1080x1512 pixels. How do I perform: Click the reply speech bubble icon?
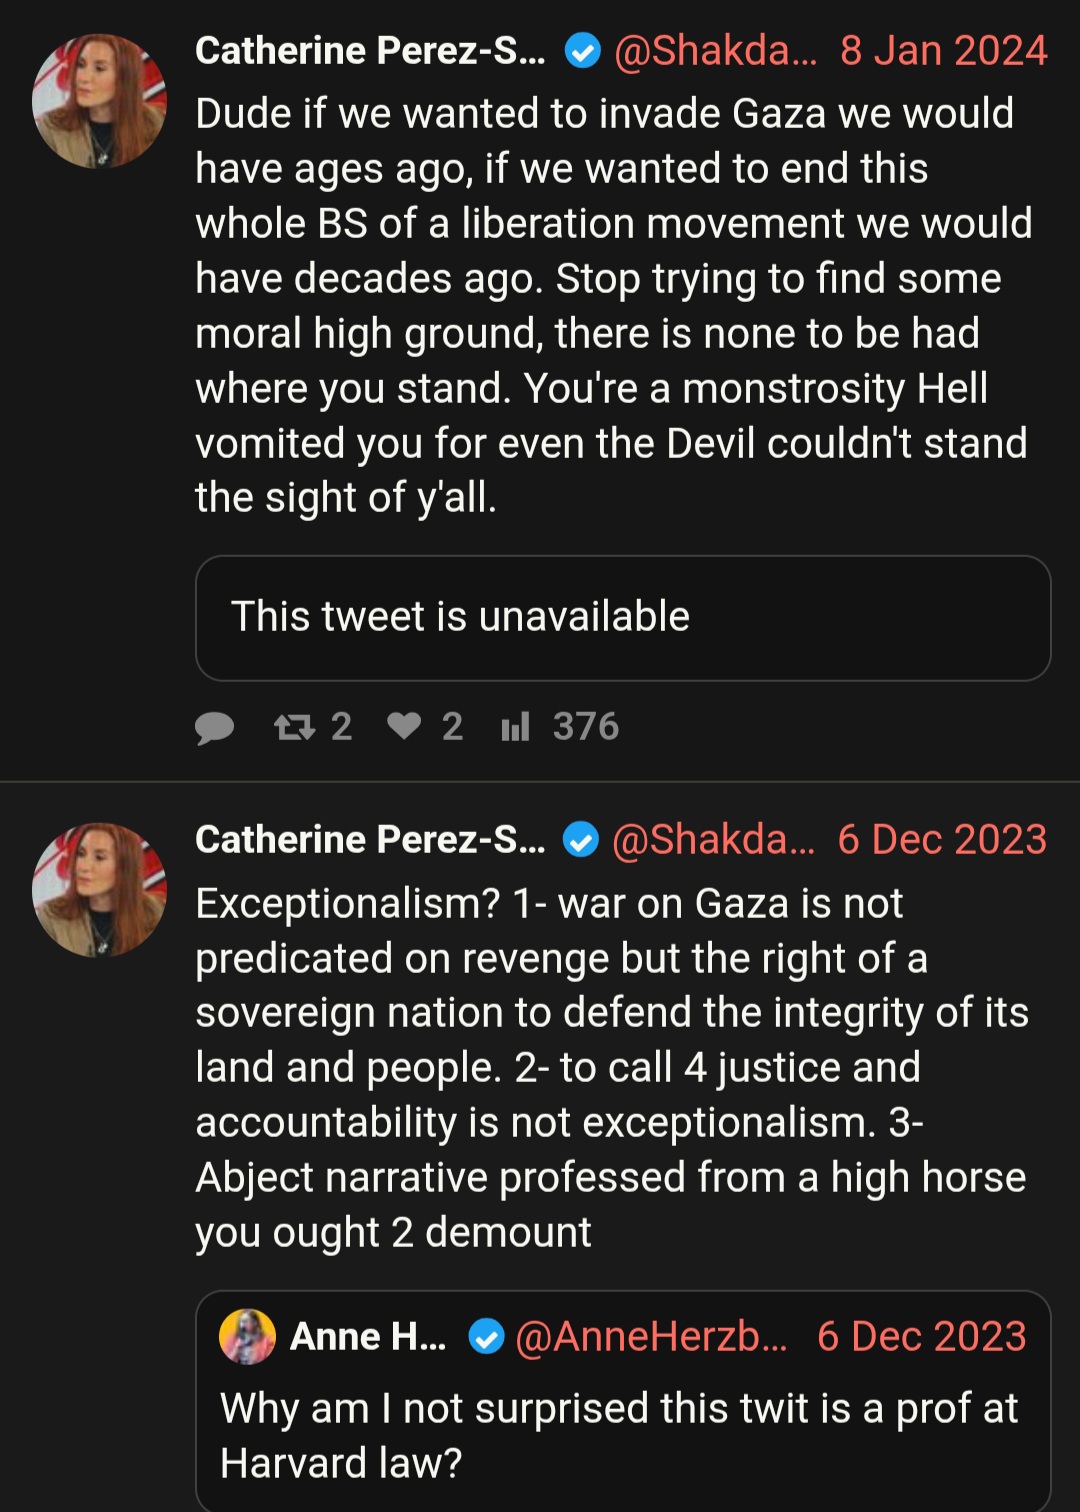(x=214, y=727)
